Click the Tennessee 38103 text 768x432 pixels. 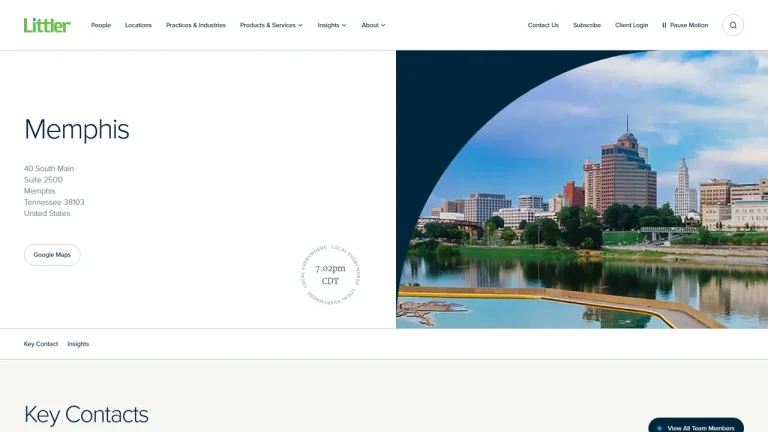pyautogui.click(x=54, y=202)
